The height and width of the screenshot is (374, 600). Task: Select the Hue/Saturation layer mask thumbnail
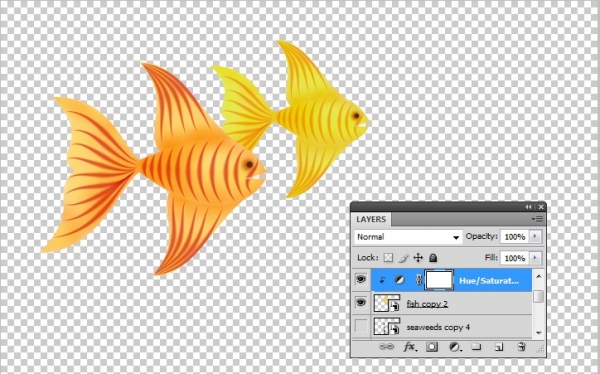(x=439, y=280)
